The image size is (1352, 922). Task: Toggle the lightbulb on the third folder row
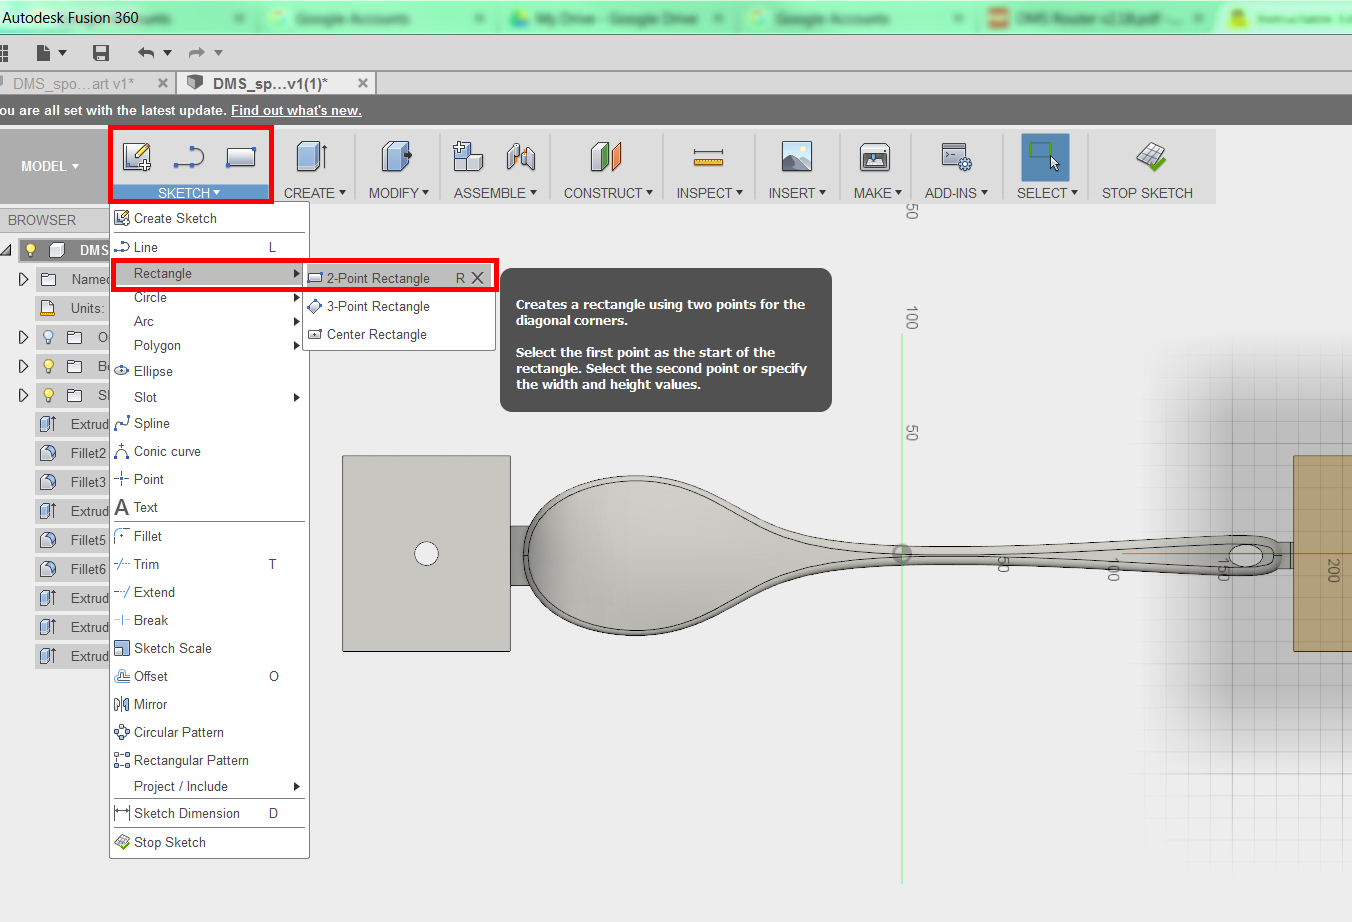pos(48,396)
